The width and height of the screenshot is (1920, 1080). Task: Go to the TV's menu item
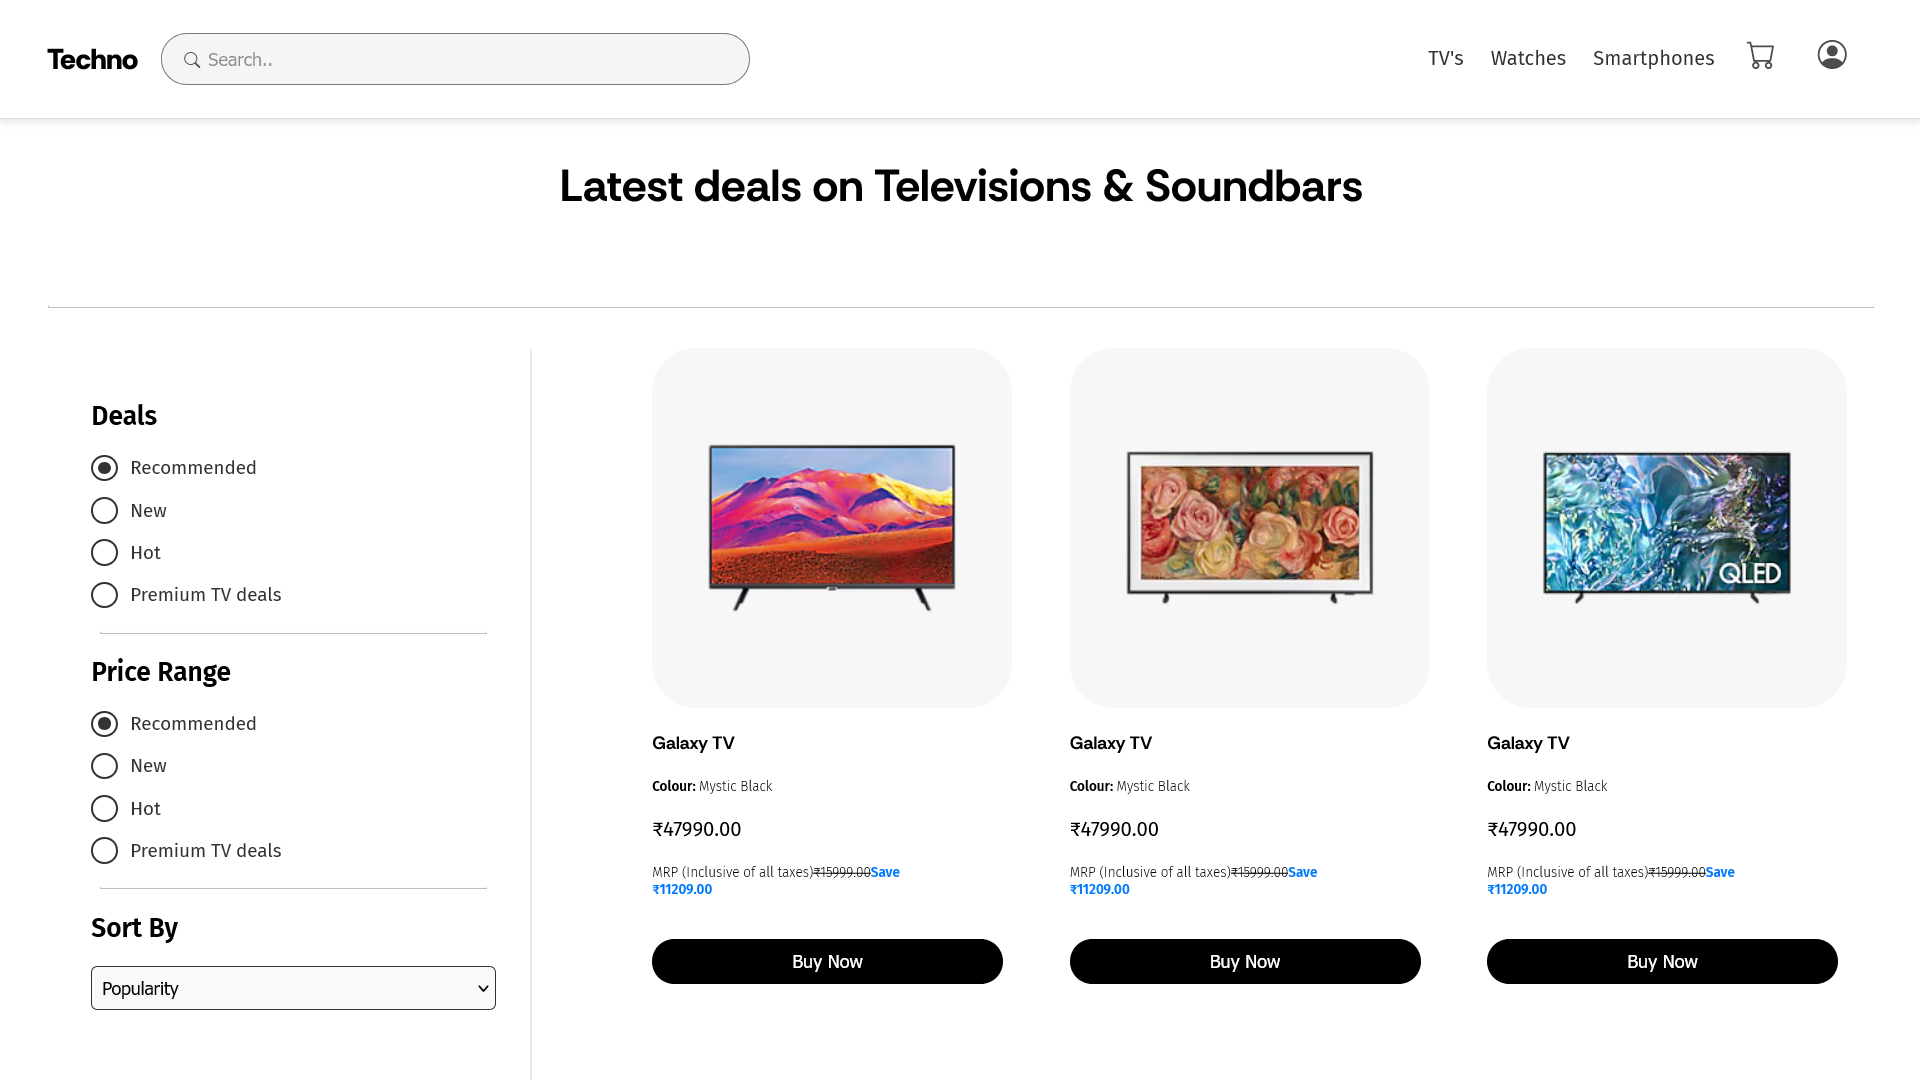[x=1445, y=58]
